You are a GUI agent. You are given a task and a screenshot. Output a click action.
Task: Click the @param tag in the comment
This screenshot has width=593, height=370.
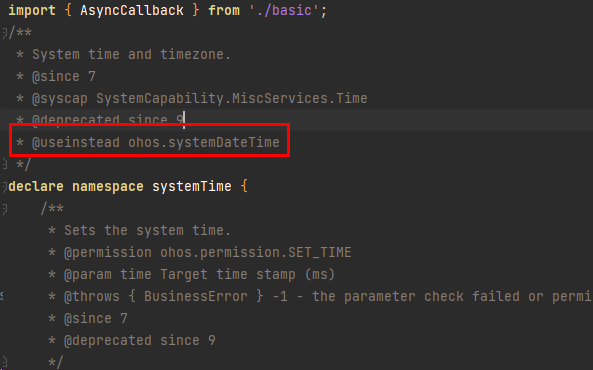pyautogui.click(x=88, y=274)
